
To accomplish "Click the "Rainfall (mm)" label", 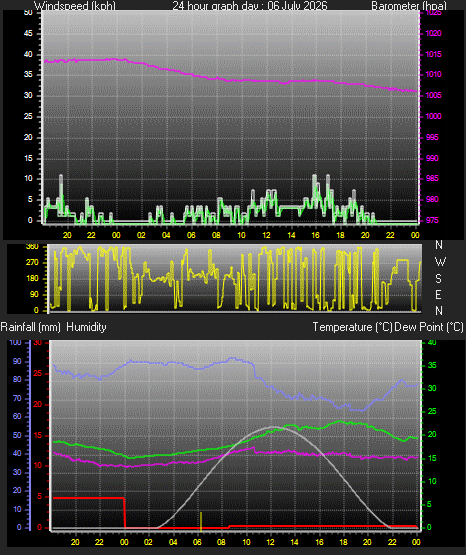I will tap(30, 327).
